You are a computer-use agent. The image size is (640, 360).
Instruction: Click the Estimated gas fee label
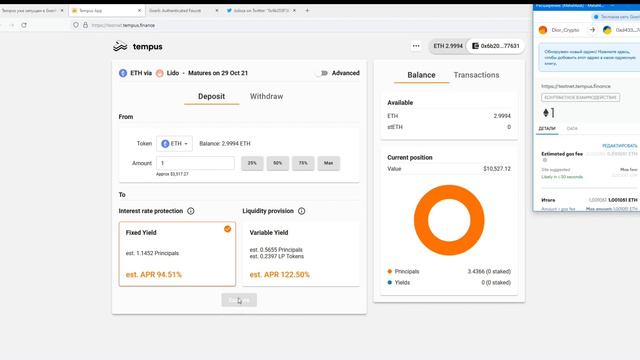click(562, 154)
